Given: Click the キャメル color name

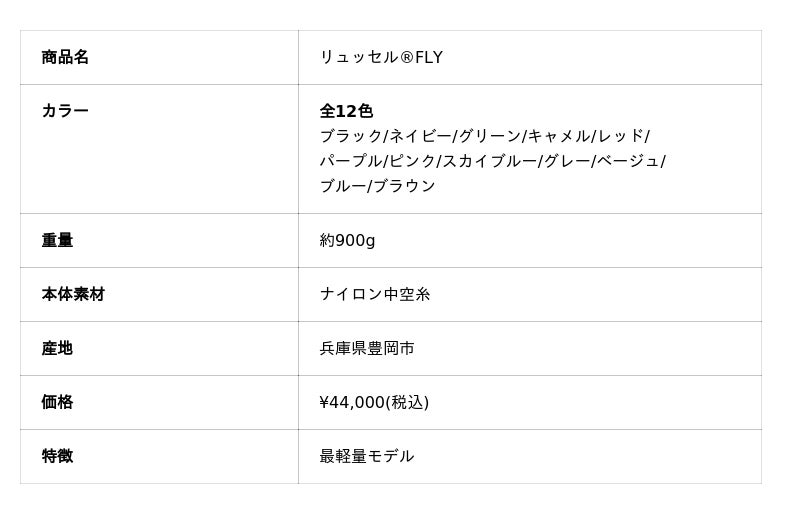Looking at the screenshot, I should coord(559,136).
